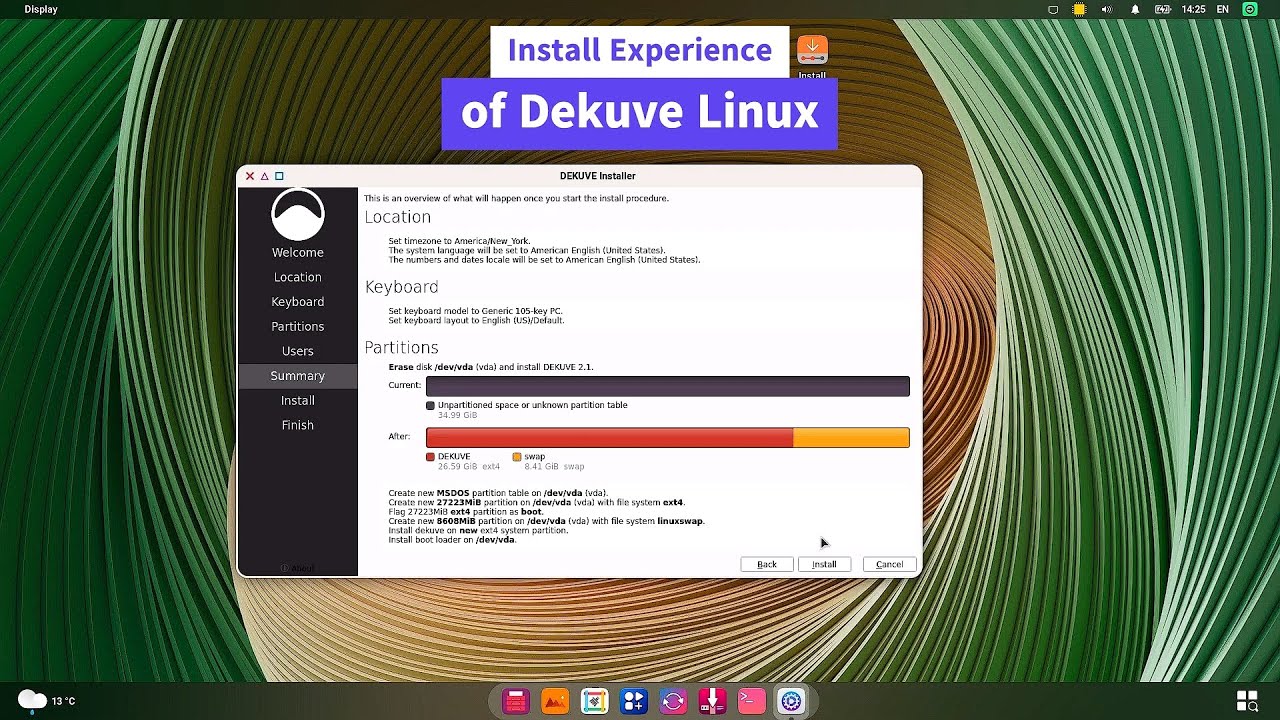Click the orange swap segment in After bar
The width and height of the screenshot is (1280, 720).
[851, 437]
